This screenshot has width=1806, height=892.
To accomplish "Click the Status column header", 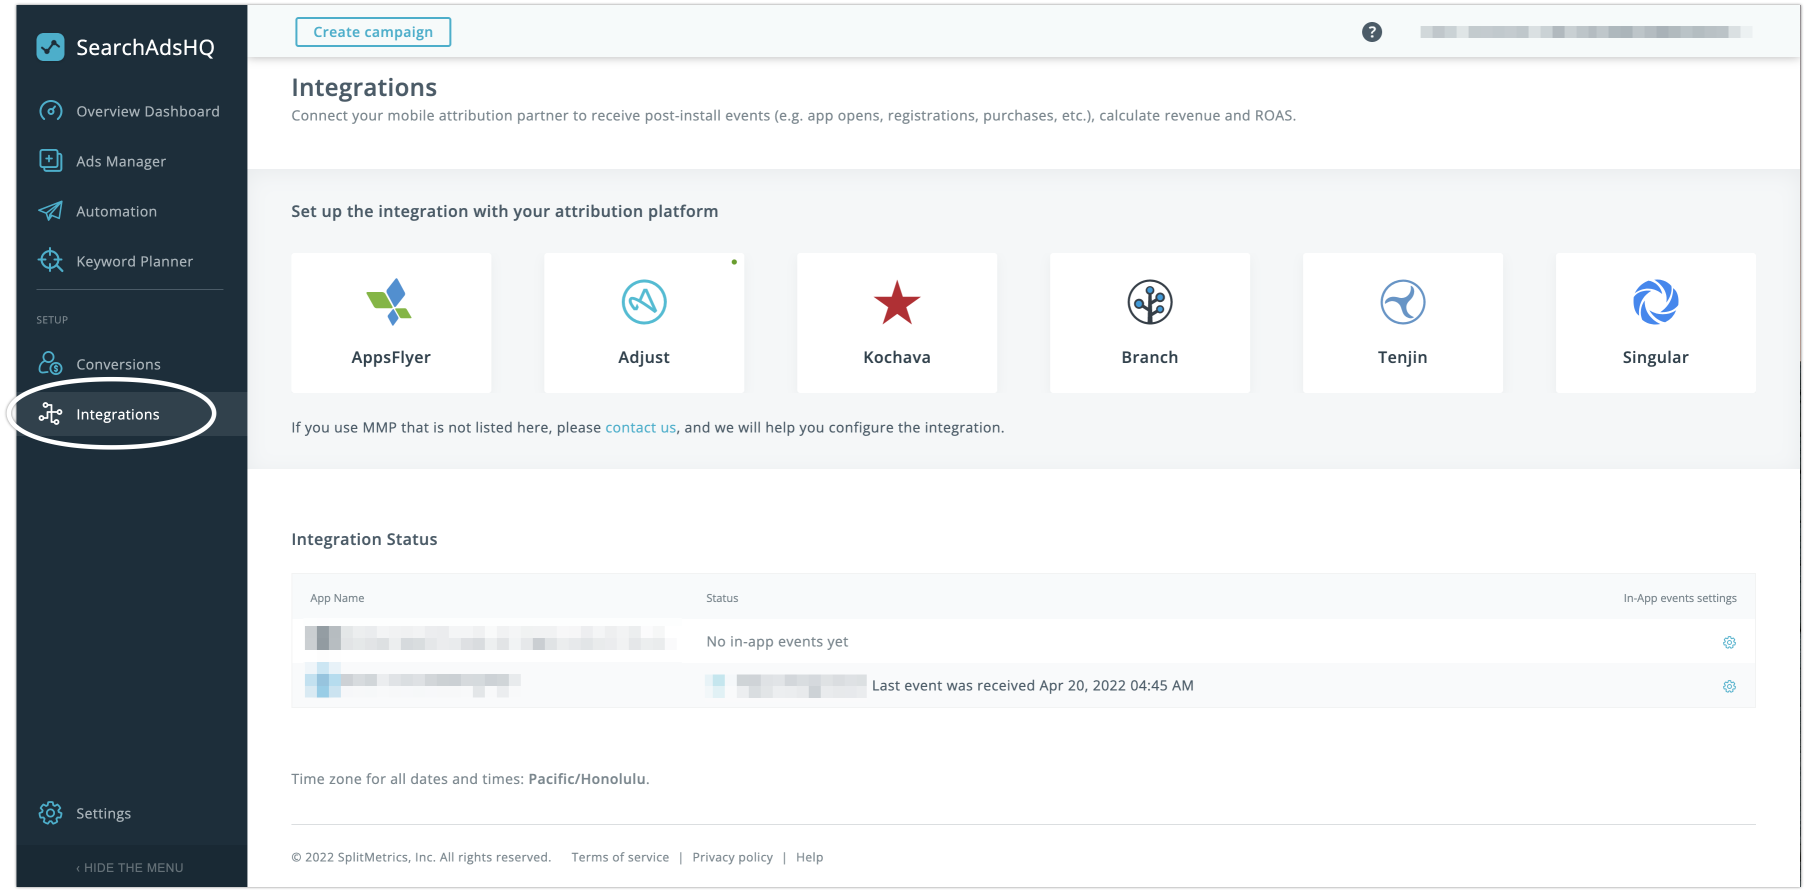I will (722, 598).
